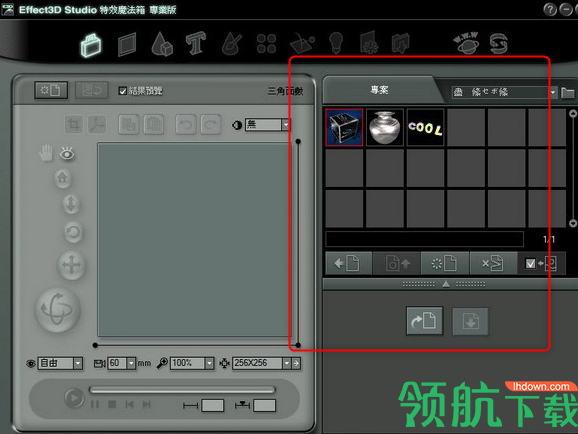This screenshot has height=434, width=578.
Task: Select the four-dots particle effect icon
Action: tap(267, 44)
